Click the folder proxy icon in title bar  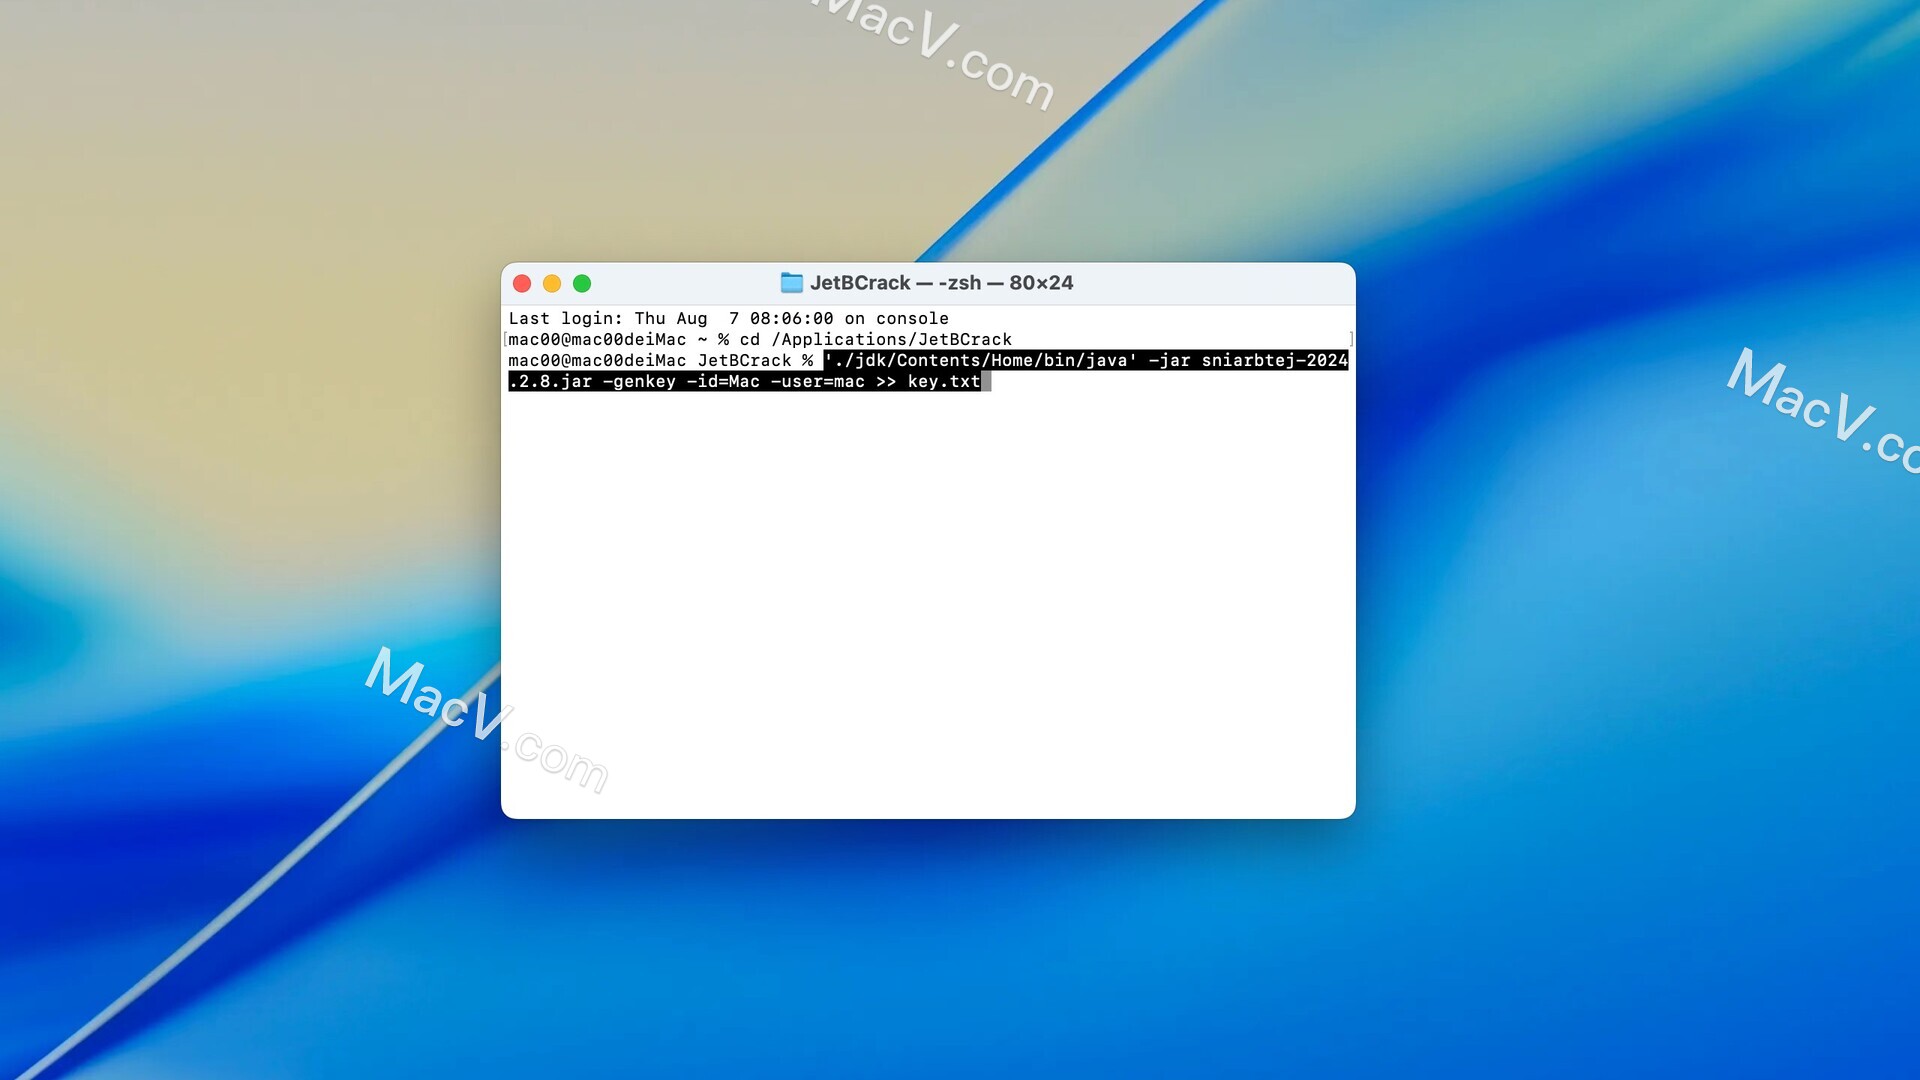[791, 283]
